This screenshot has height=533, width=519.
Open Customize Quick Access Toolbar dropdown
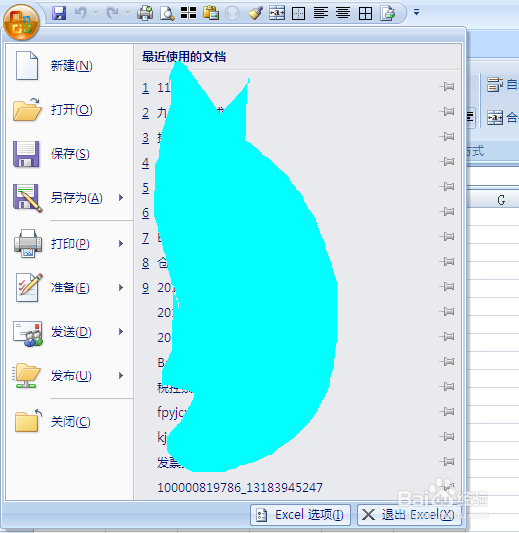(416, 13)
